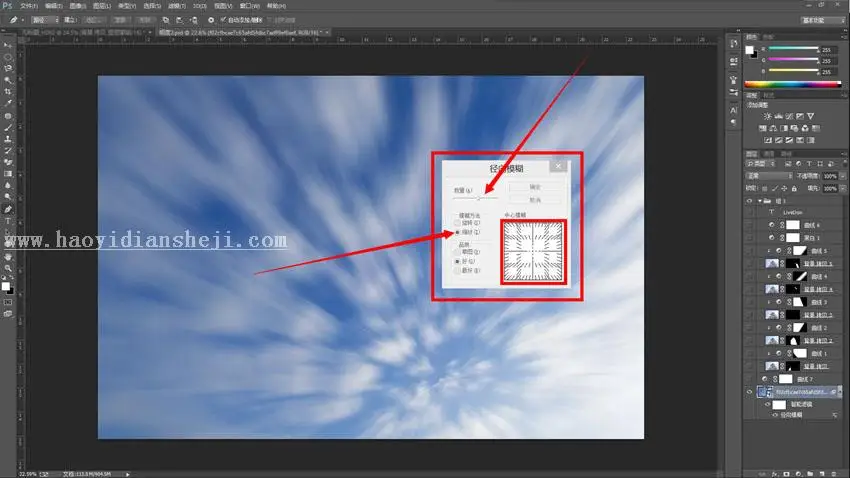Select the Move tool in the toolbox

(8, 46)
